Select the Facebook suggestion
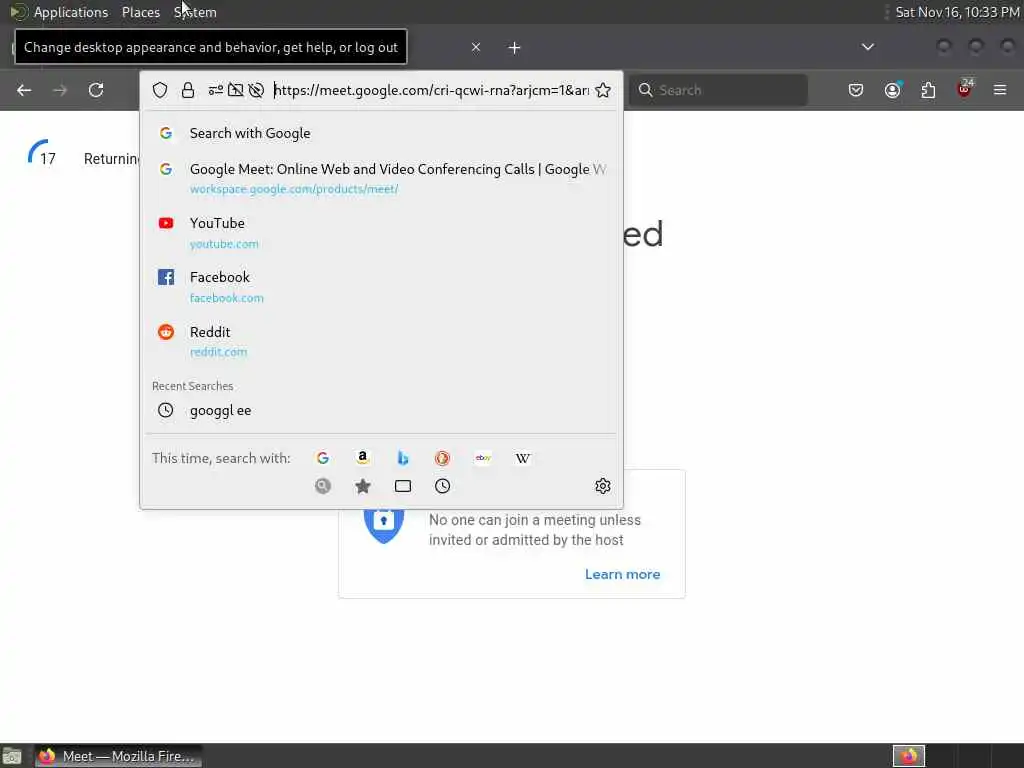The width and height of the screenshot is (1024, 768). 381,287
